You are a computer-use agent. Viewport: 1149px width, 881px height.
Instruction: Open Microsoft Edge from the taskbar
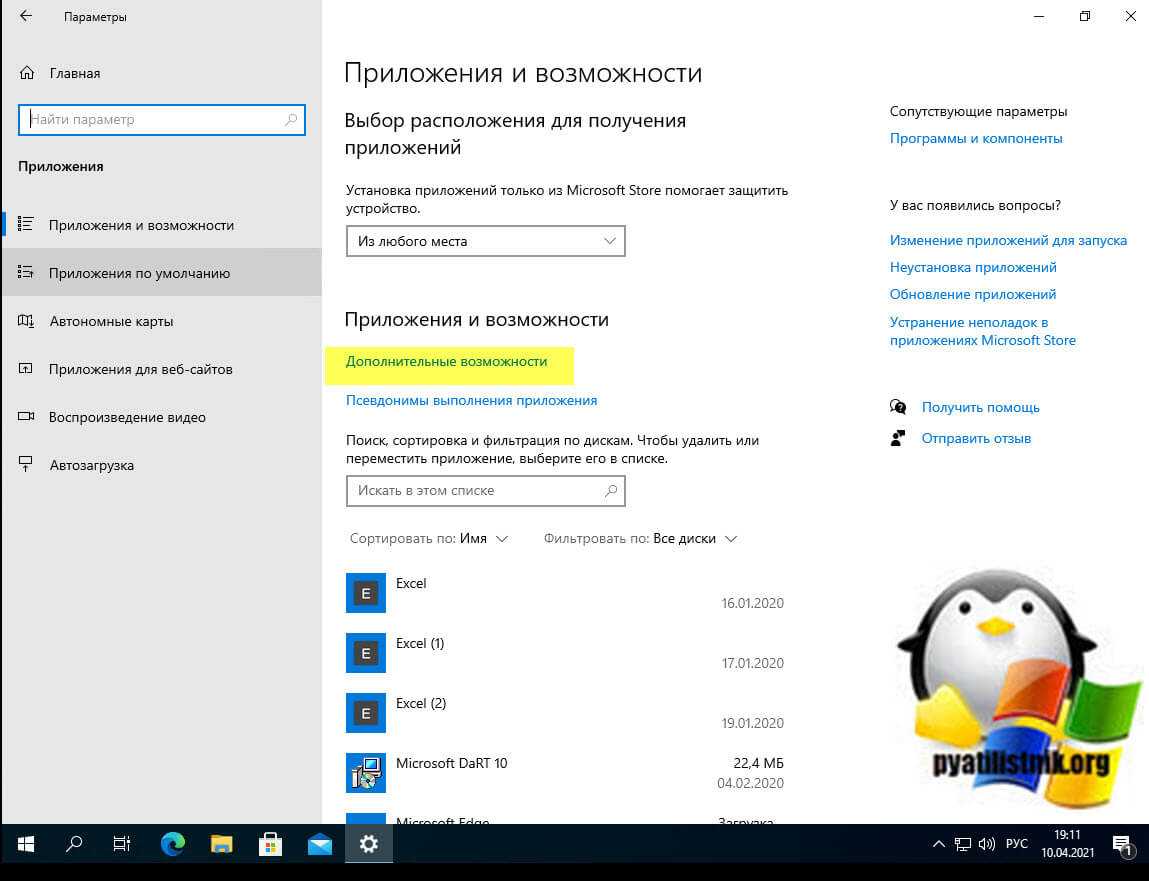173,844
